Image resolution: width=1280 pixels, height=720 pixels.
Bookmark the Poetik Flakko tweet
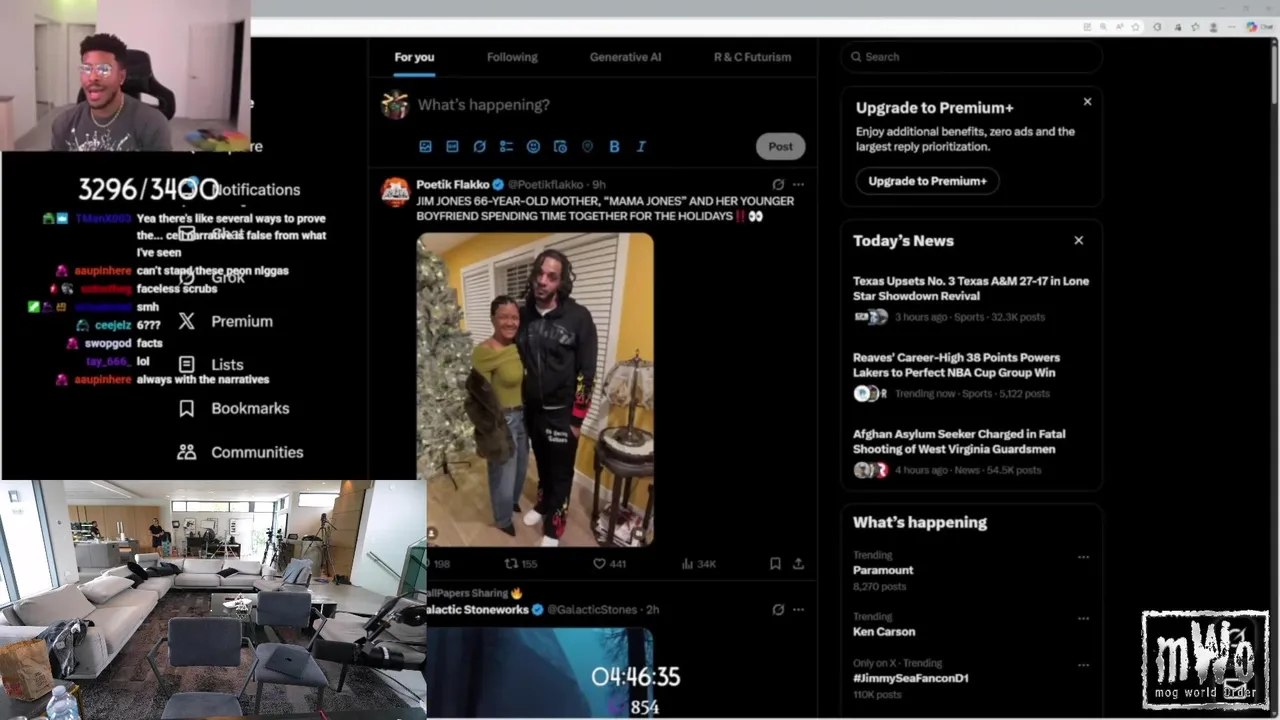point(775,564)
